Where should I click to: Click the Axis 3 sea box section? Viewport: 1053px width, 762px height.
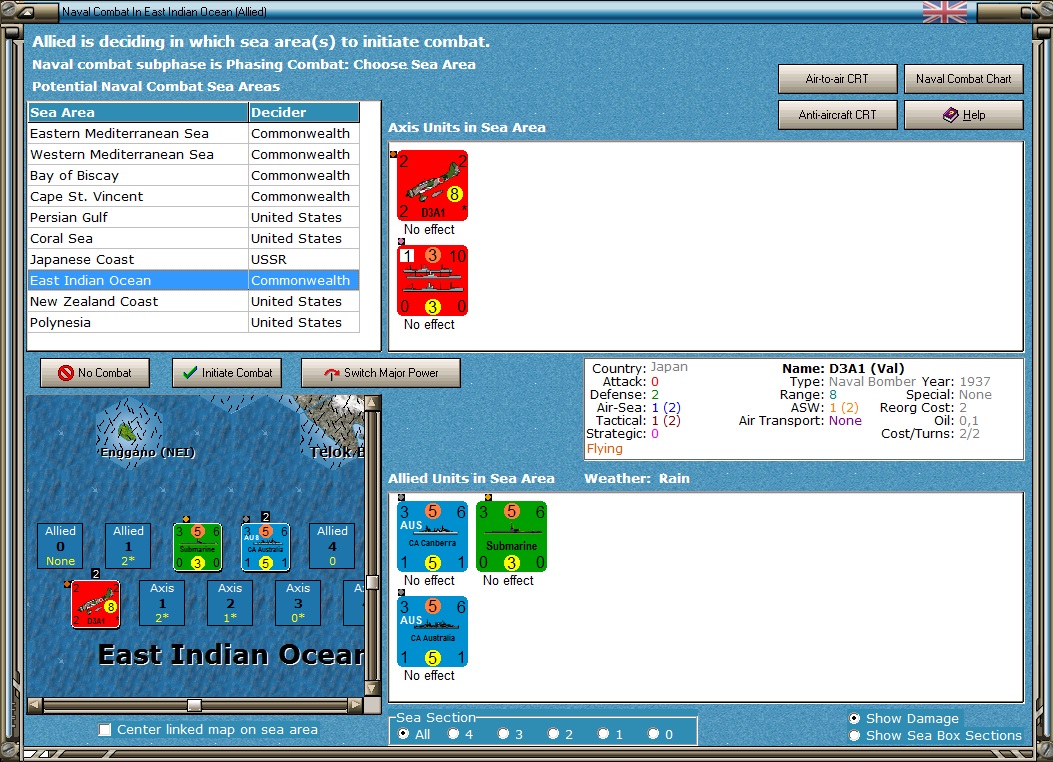(x=298, y=603)
